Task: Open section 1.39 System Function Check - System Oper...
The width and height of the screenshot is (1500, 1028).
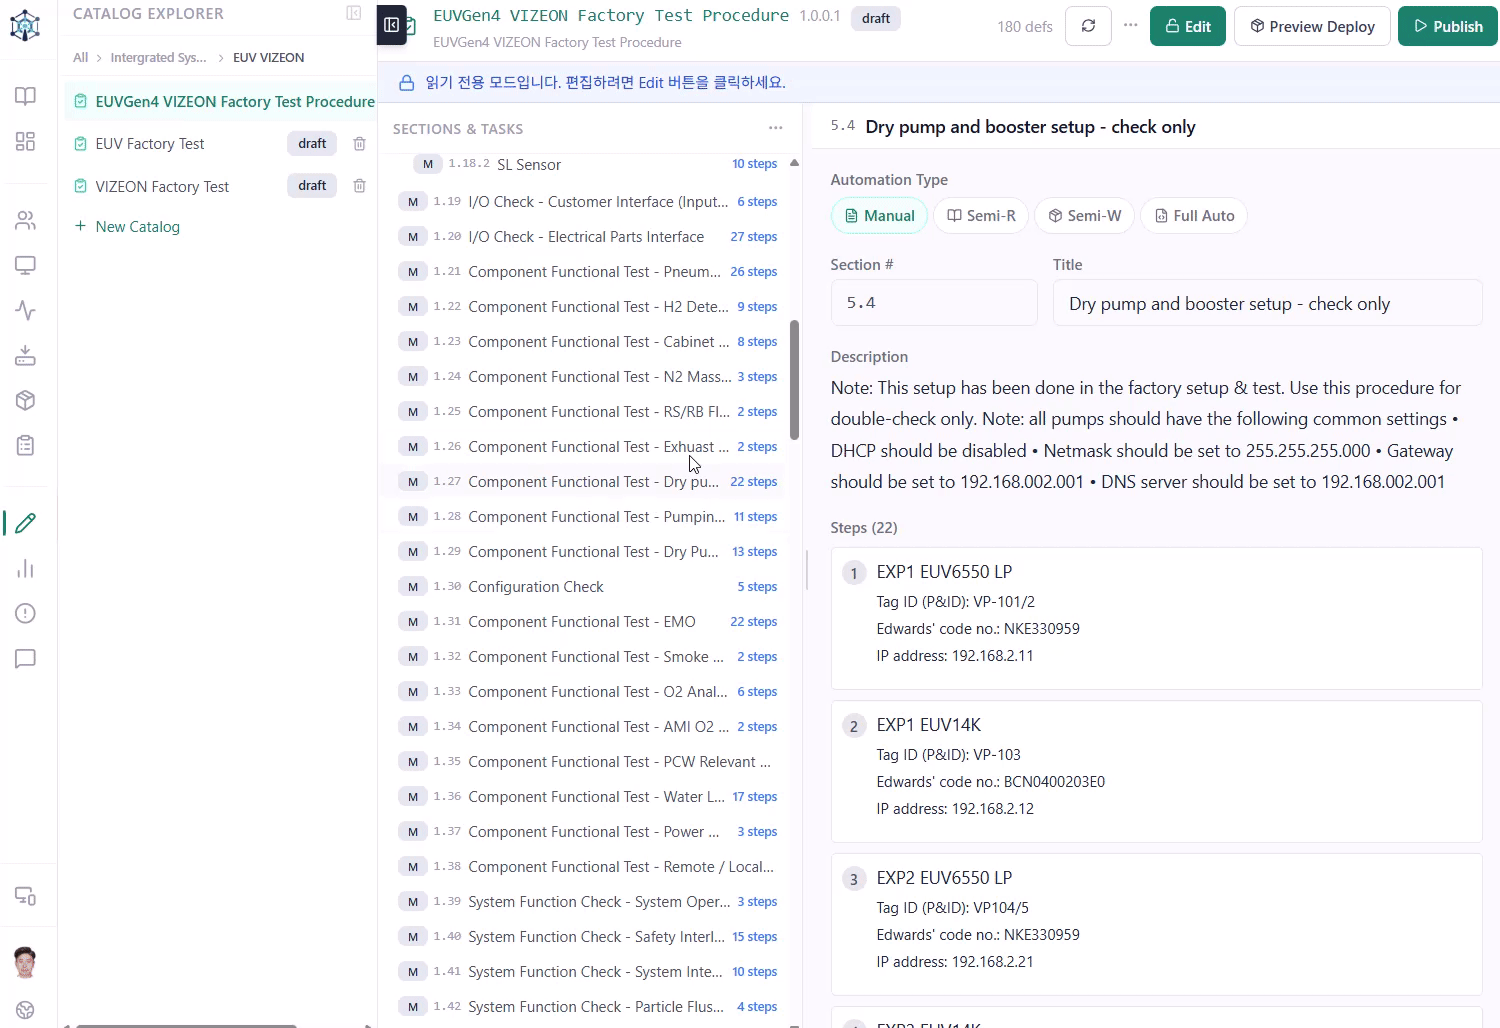Action: (588, 902)
